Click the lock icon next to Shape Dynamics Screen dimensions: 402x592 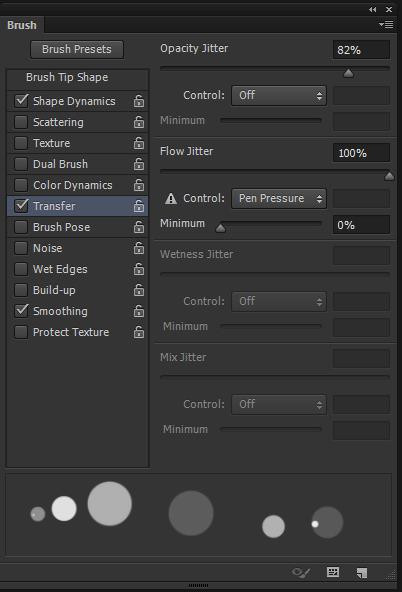point(139,101)
